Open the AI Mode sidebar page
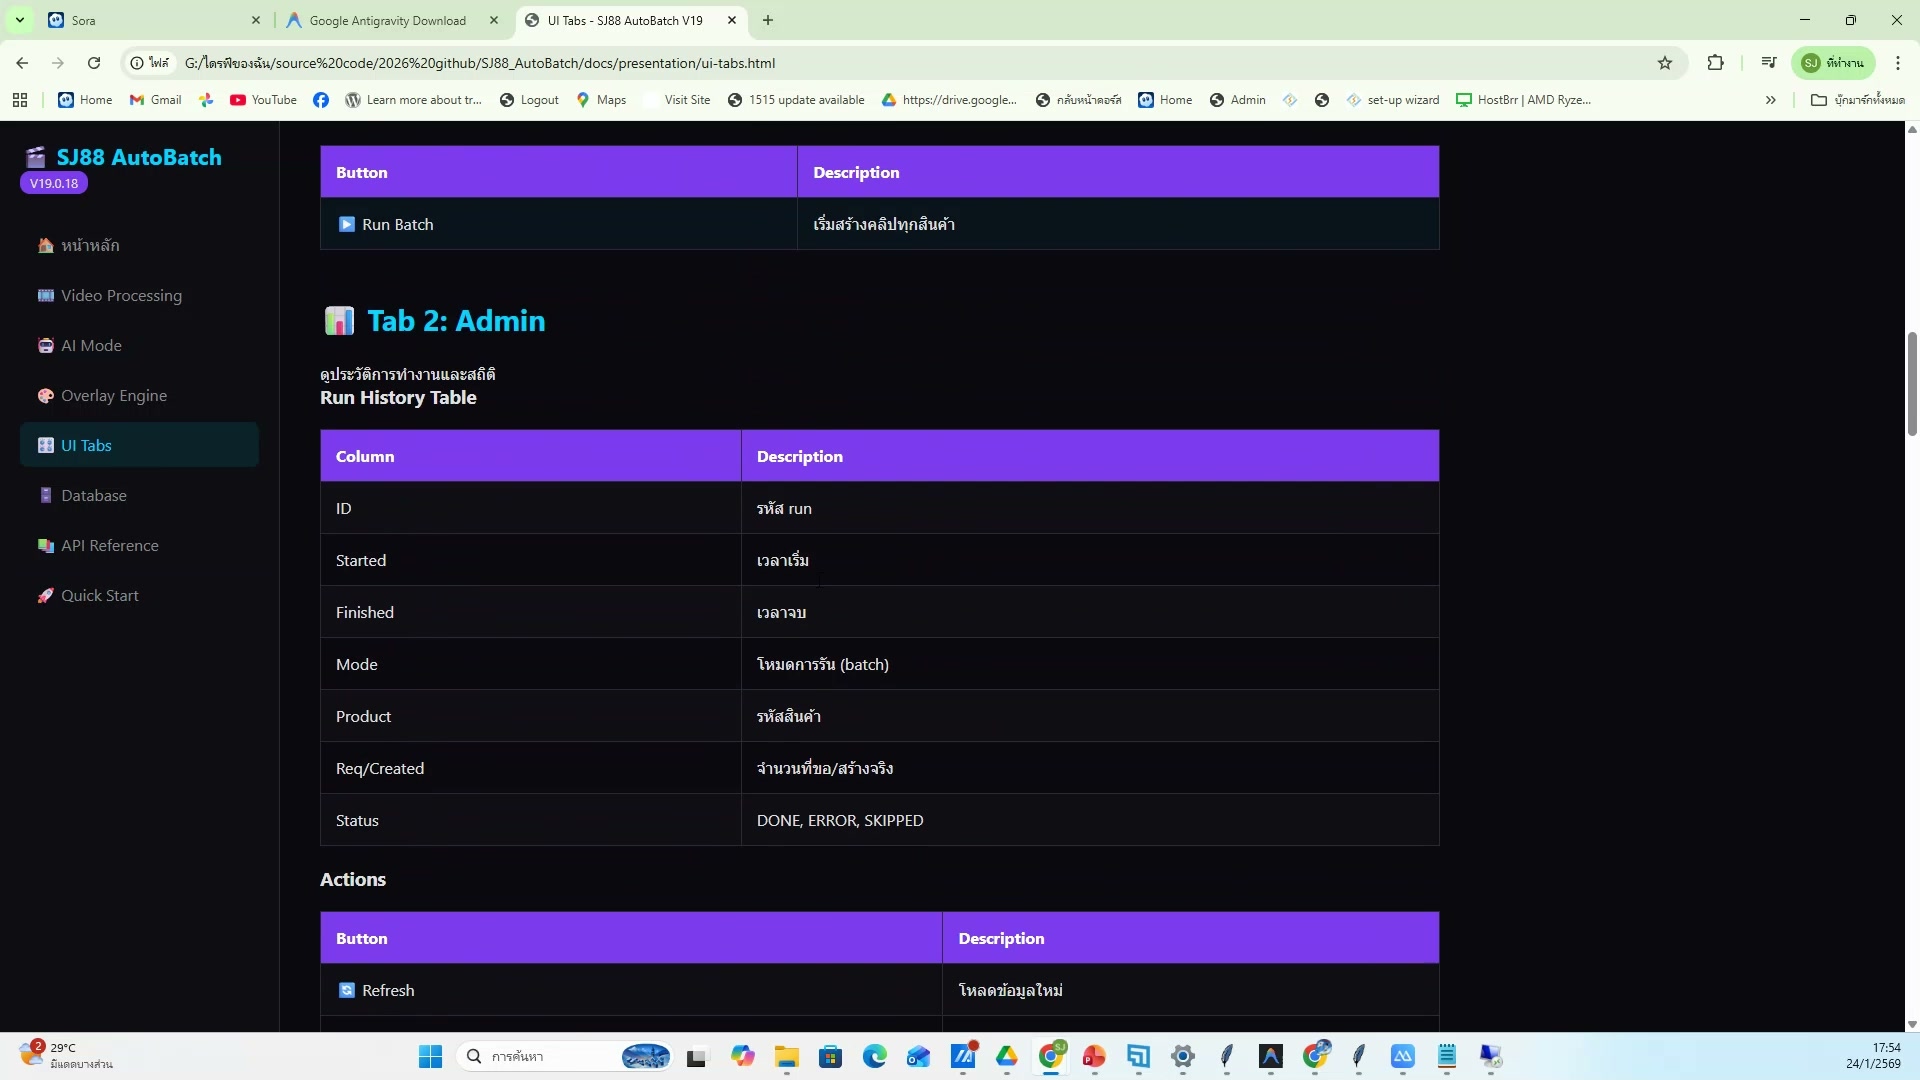Viewport: 1920px width, 1080px height. click(91, 345)
